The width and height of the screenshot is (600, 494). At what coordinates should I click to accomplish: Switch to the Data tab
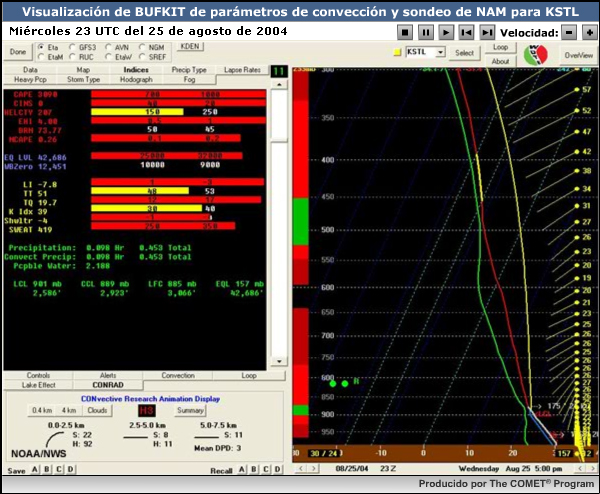(30, 70)
